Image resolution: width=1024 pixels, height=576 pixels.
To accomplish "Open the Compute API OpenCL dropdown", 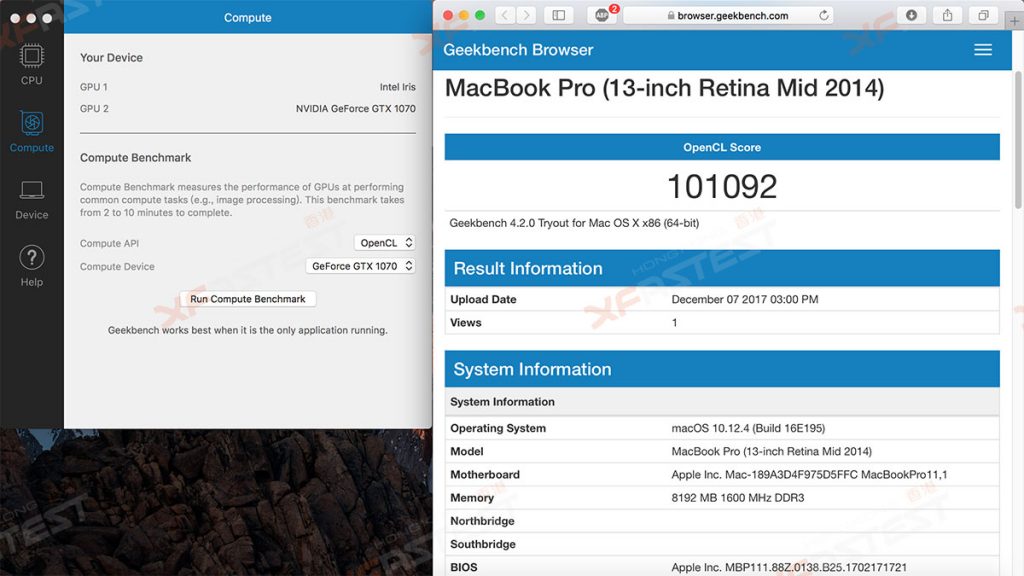I will tap(385, 243).
